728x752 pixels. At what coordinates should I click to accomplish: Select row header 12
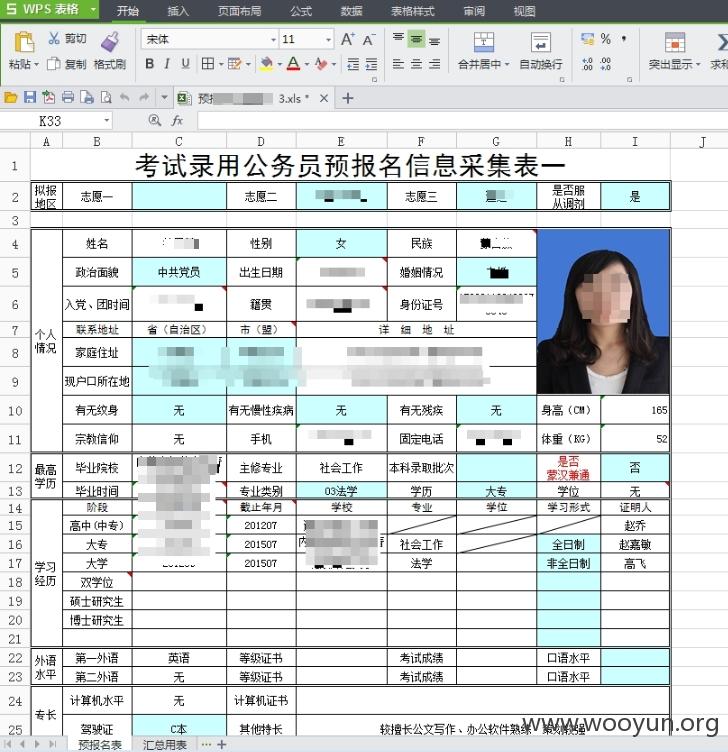15,469
